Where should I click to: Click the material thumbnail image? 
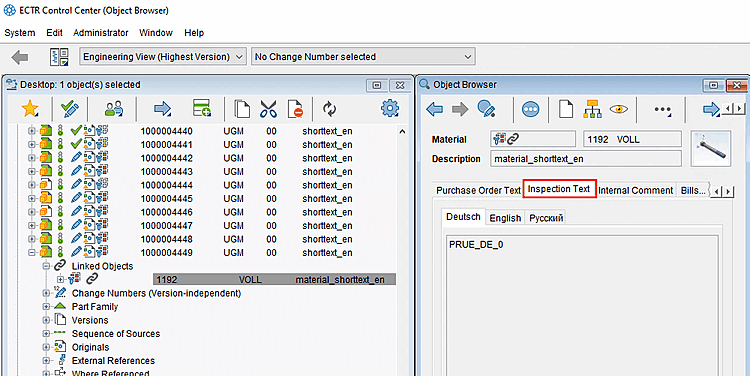pyautogui.click(x=711, y=148)
